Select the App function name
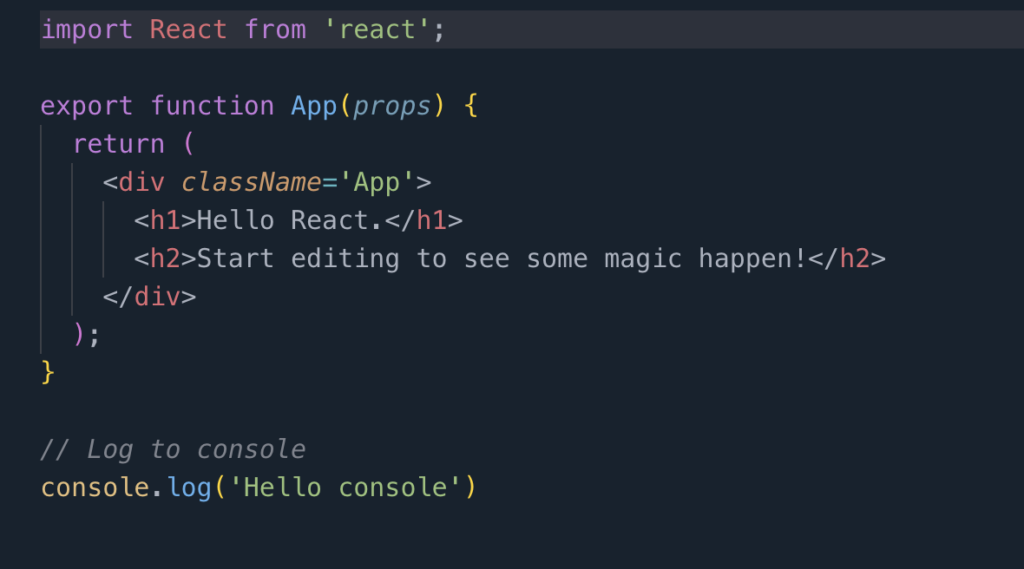This screenshot has width=1024, height=569. pyautogui.click(x=314, y=106)
